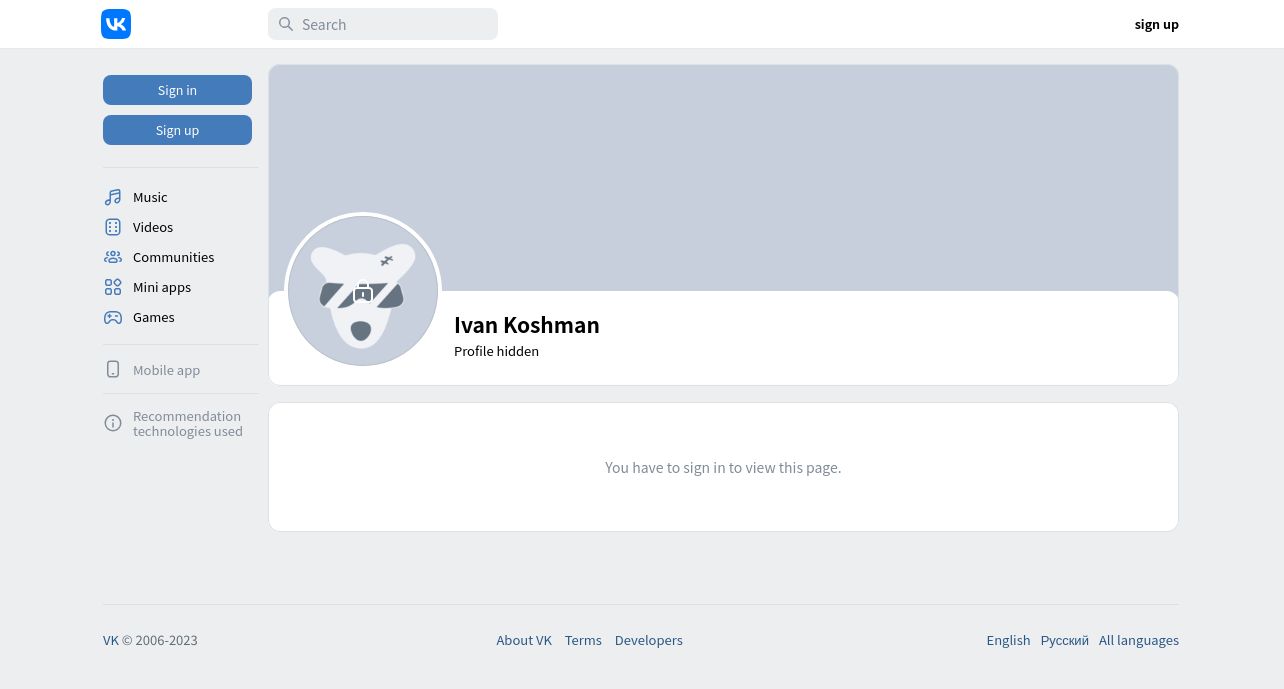This screenshot has height=689, width=1284.
Task: Open the Terms footer link
Action: click(583, 640)
